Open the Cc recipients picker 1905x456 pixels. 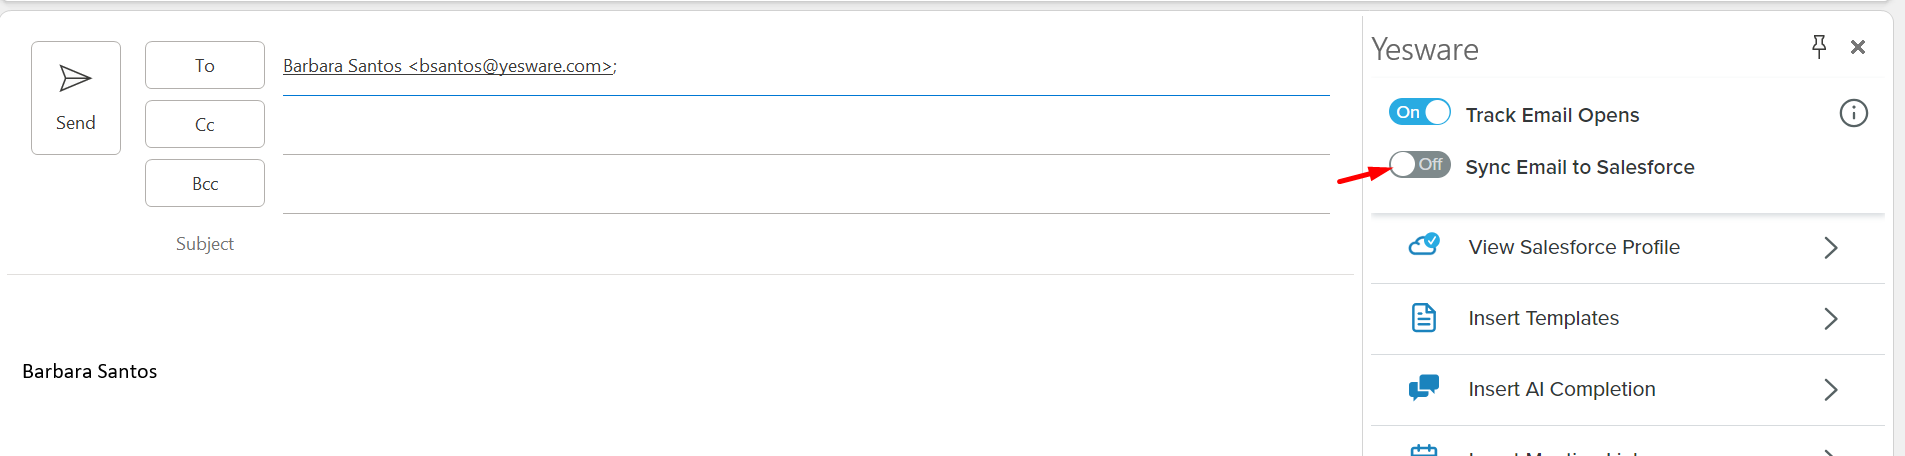click(205, 124)
